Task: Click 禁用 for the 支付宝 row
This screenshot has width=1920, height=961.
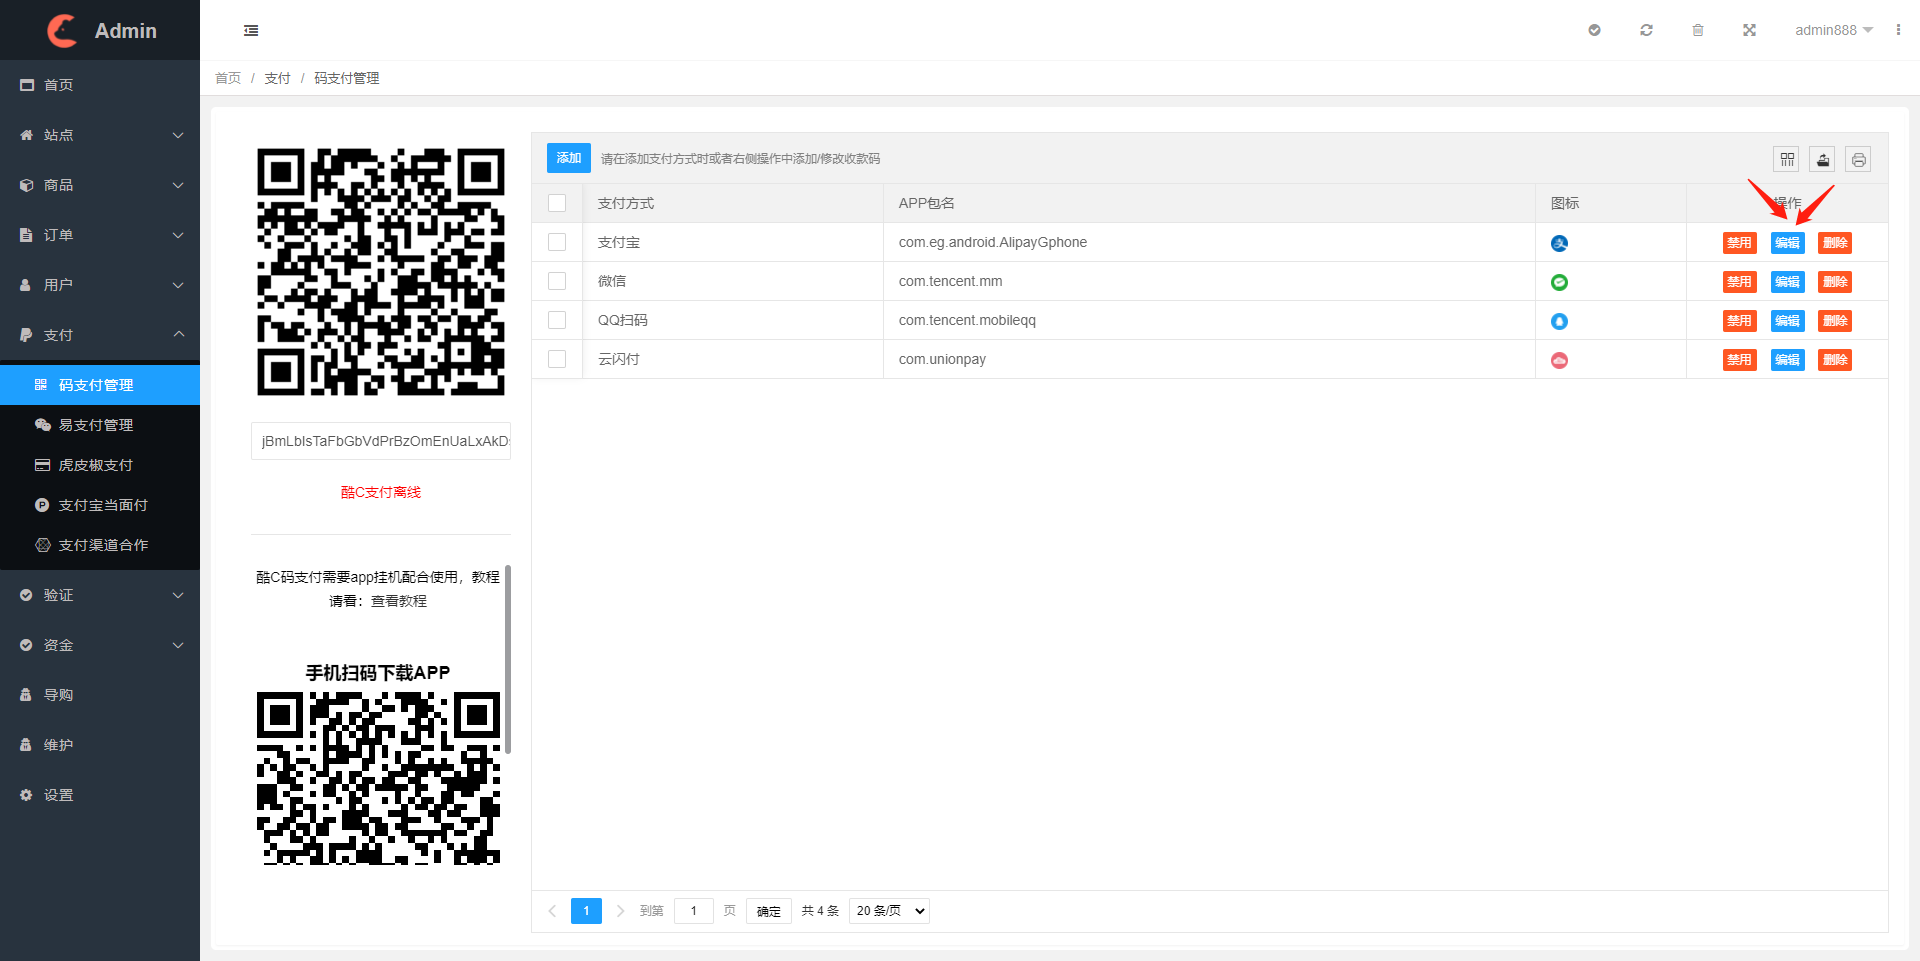Action: (x=1739, y=243)
